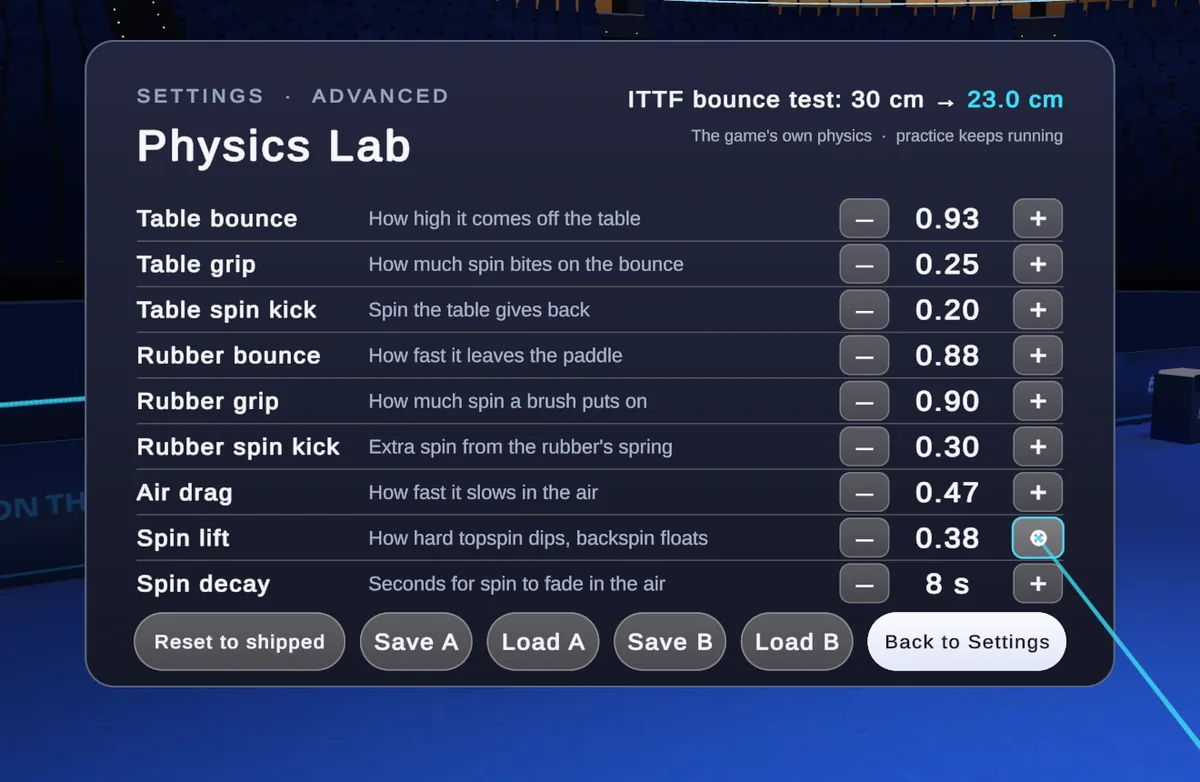Click the Rubber grip label
The height and width of the screenshot is (782, 1200).
pyautogui.click(x=208, y=402)
